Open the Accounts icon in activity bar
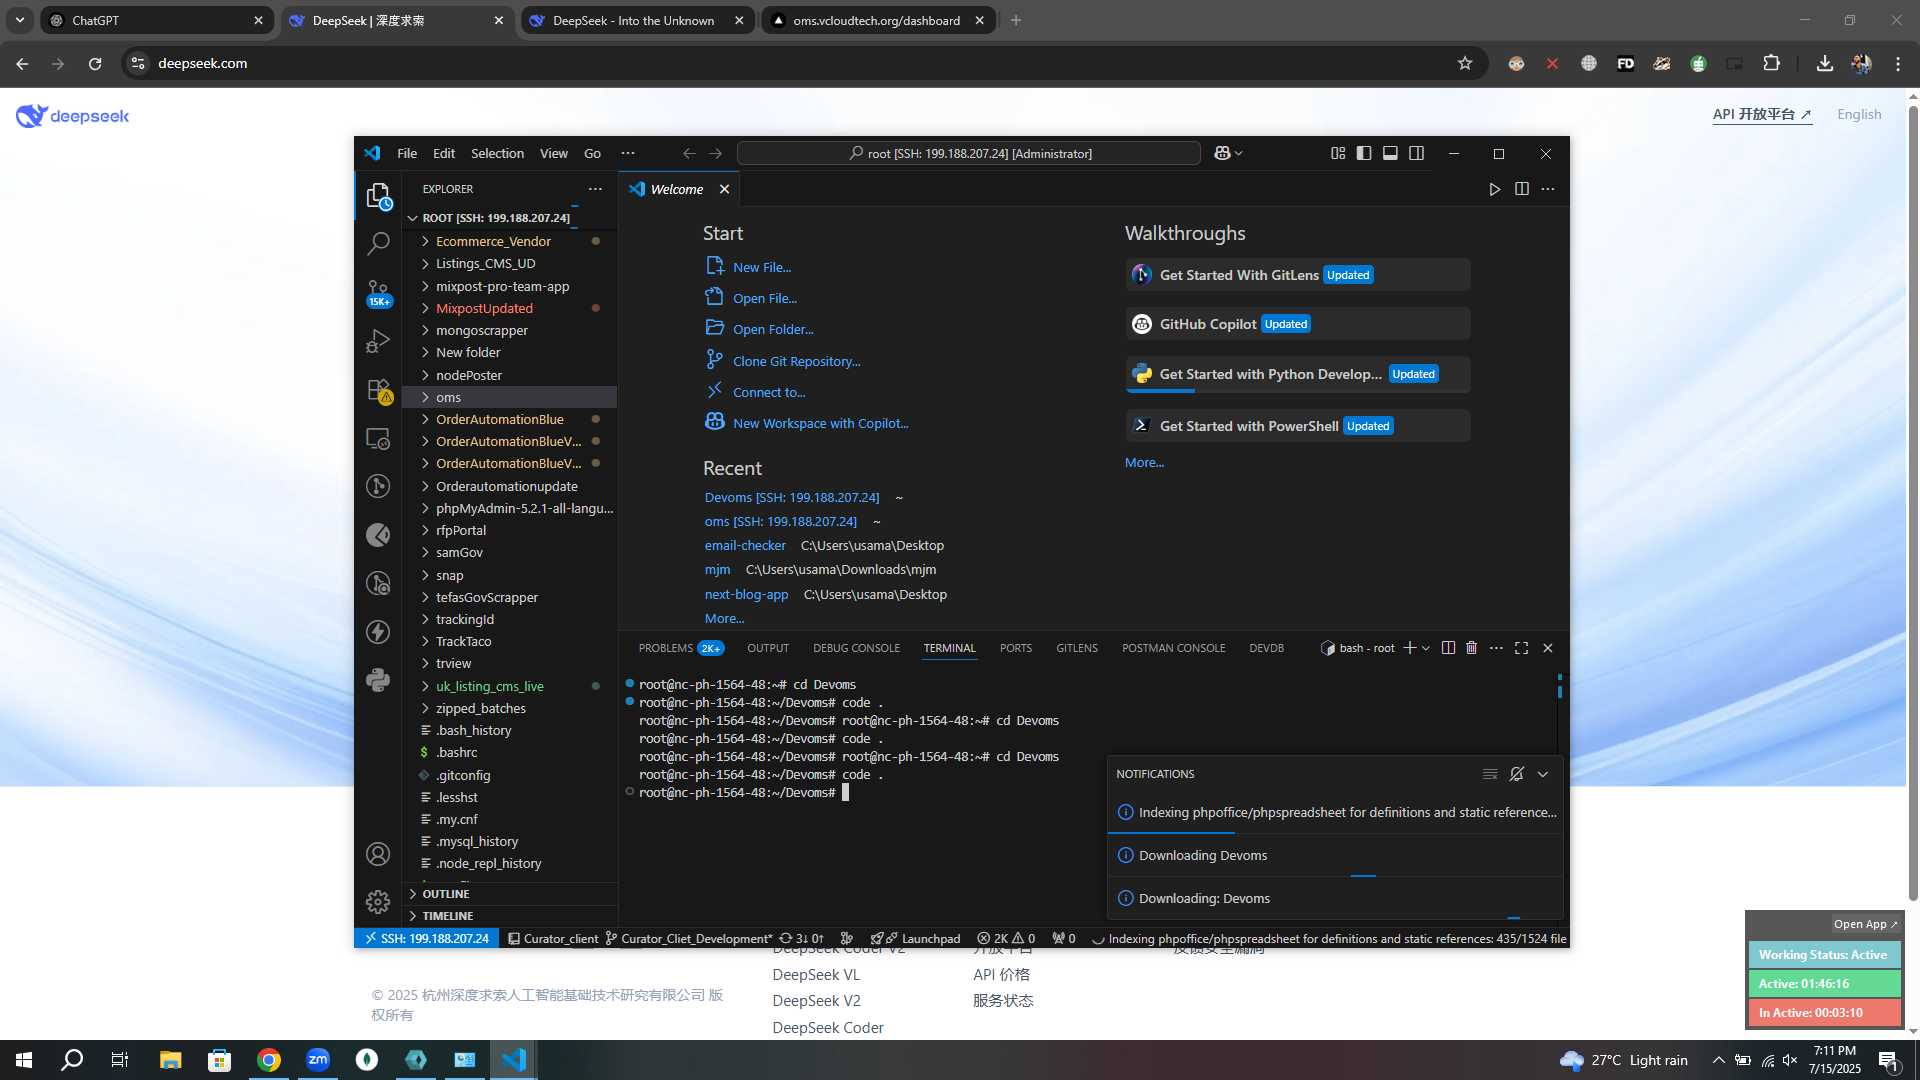1920x1080 pixels. click(x=378, y=854)
